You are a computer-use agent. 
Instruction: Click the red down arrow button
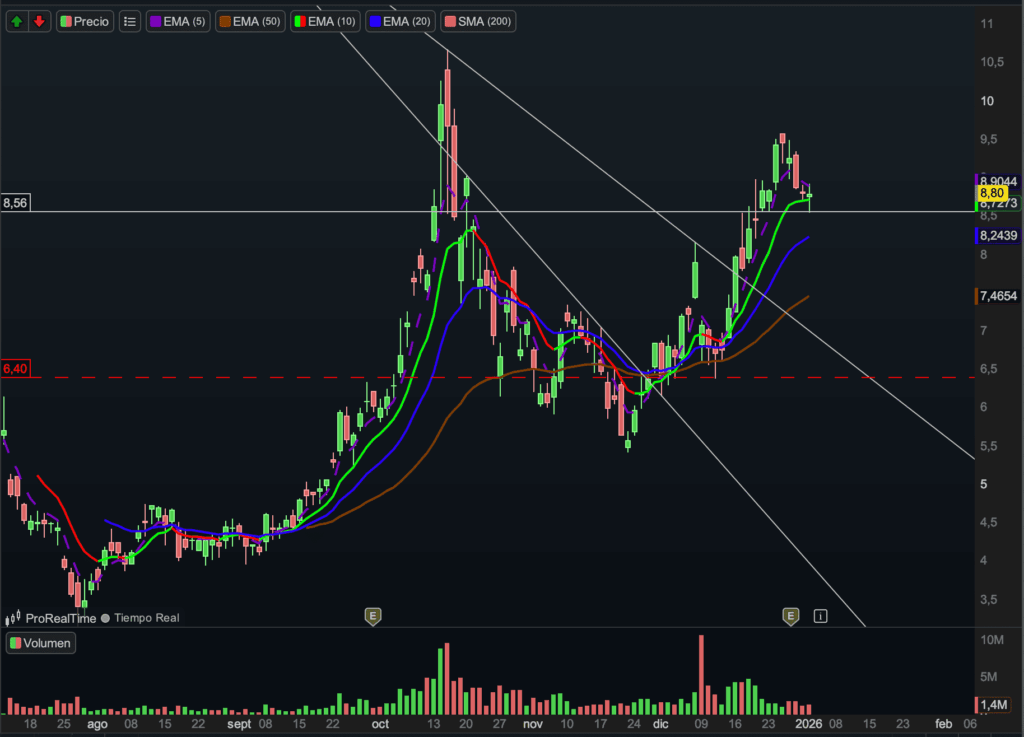pyautogui.click(x=39, y=21)
